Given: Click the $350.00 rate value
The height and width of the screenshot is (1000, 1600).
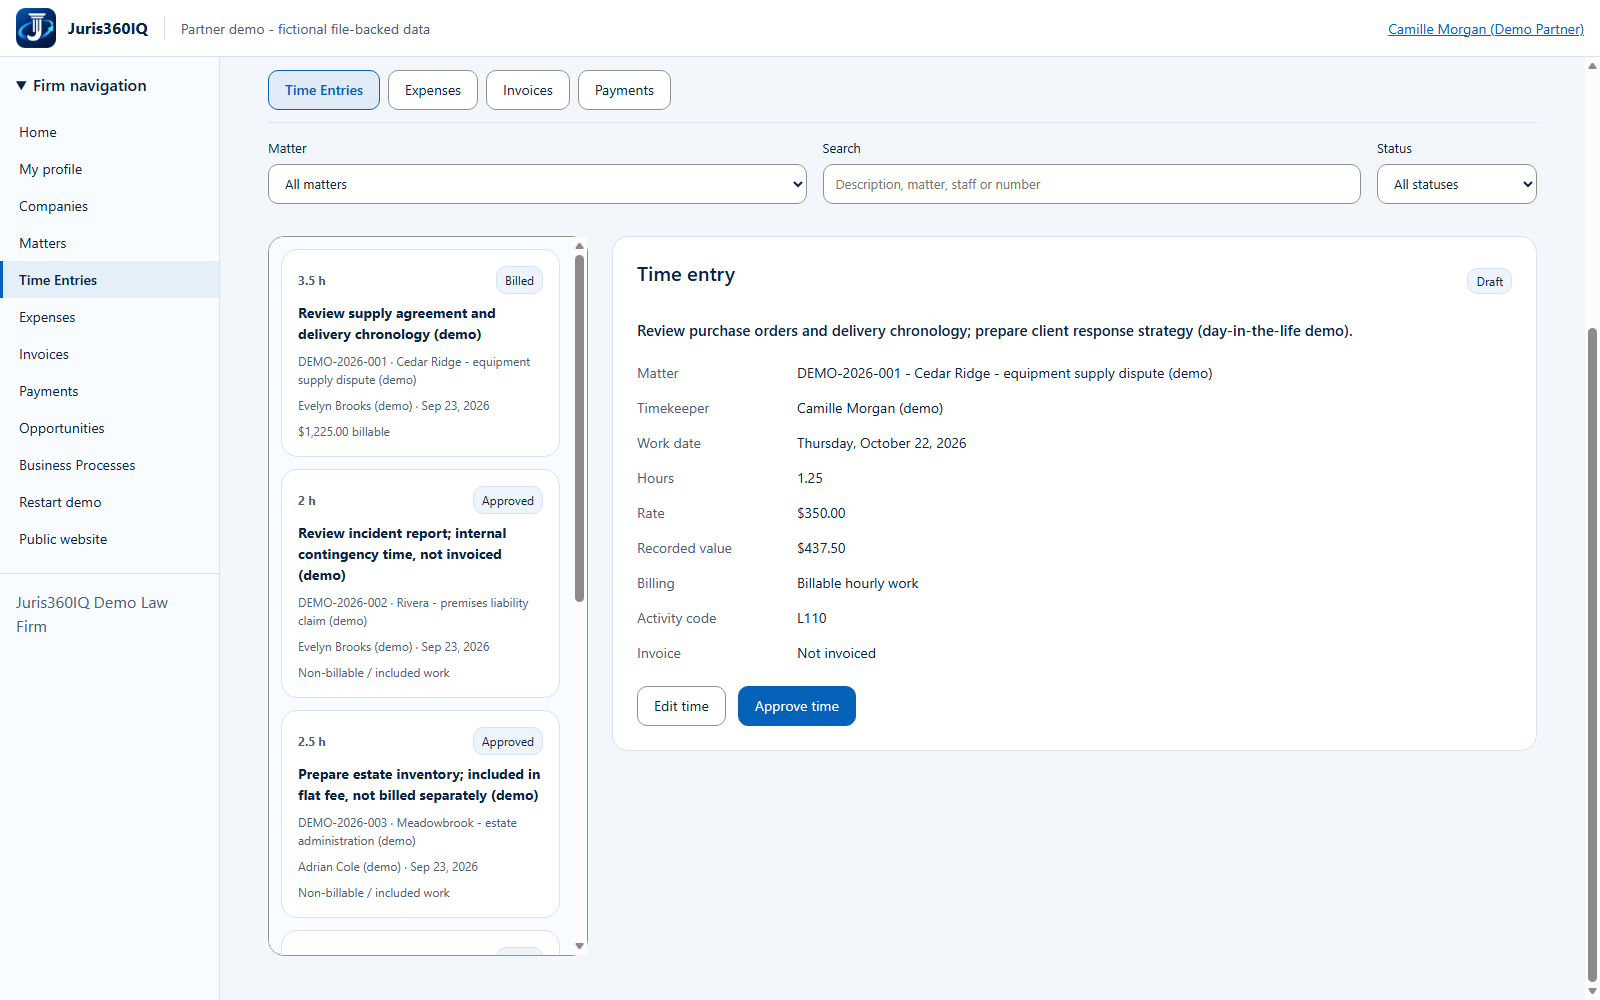Looking at the screenshot, I should coord(821,513).
